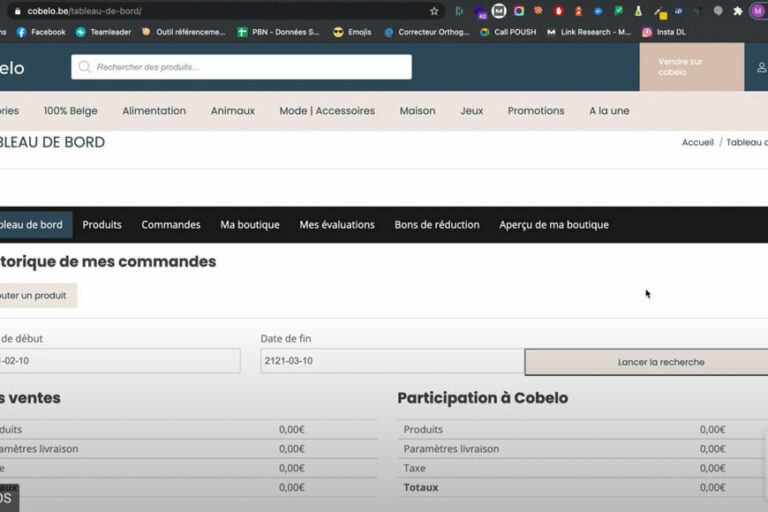Switch to the Commandes tab
Image resolution: width=768 pixels, height=512 pixels.
tap(171, 225)
